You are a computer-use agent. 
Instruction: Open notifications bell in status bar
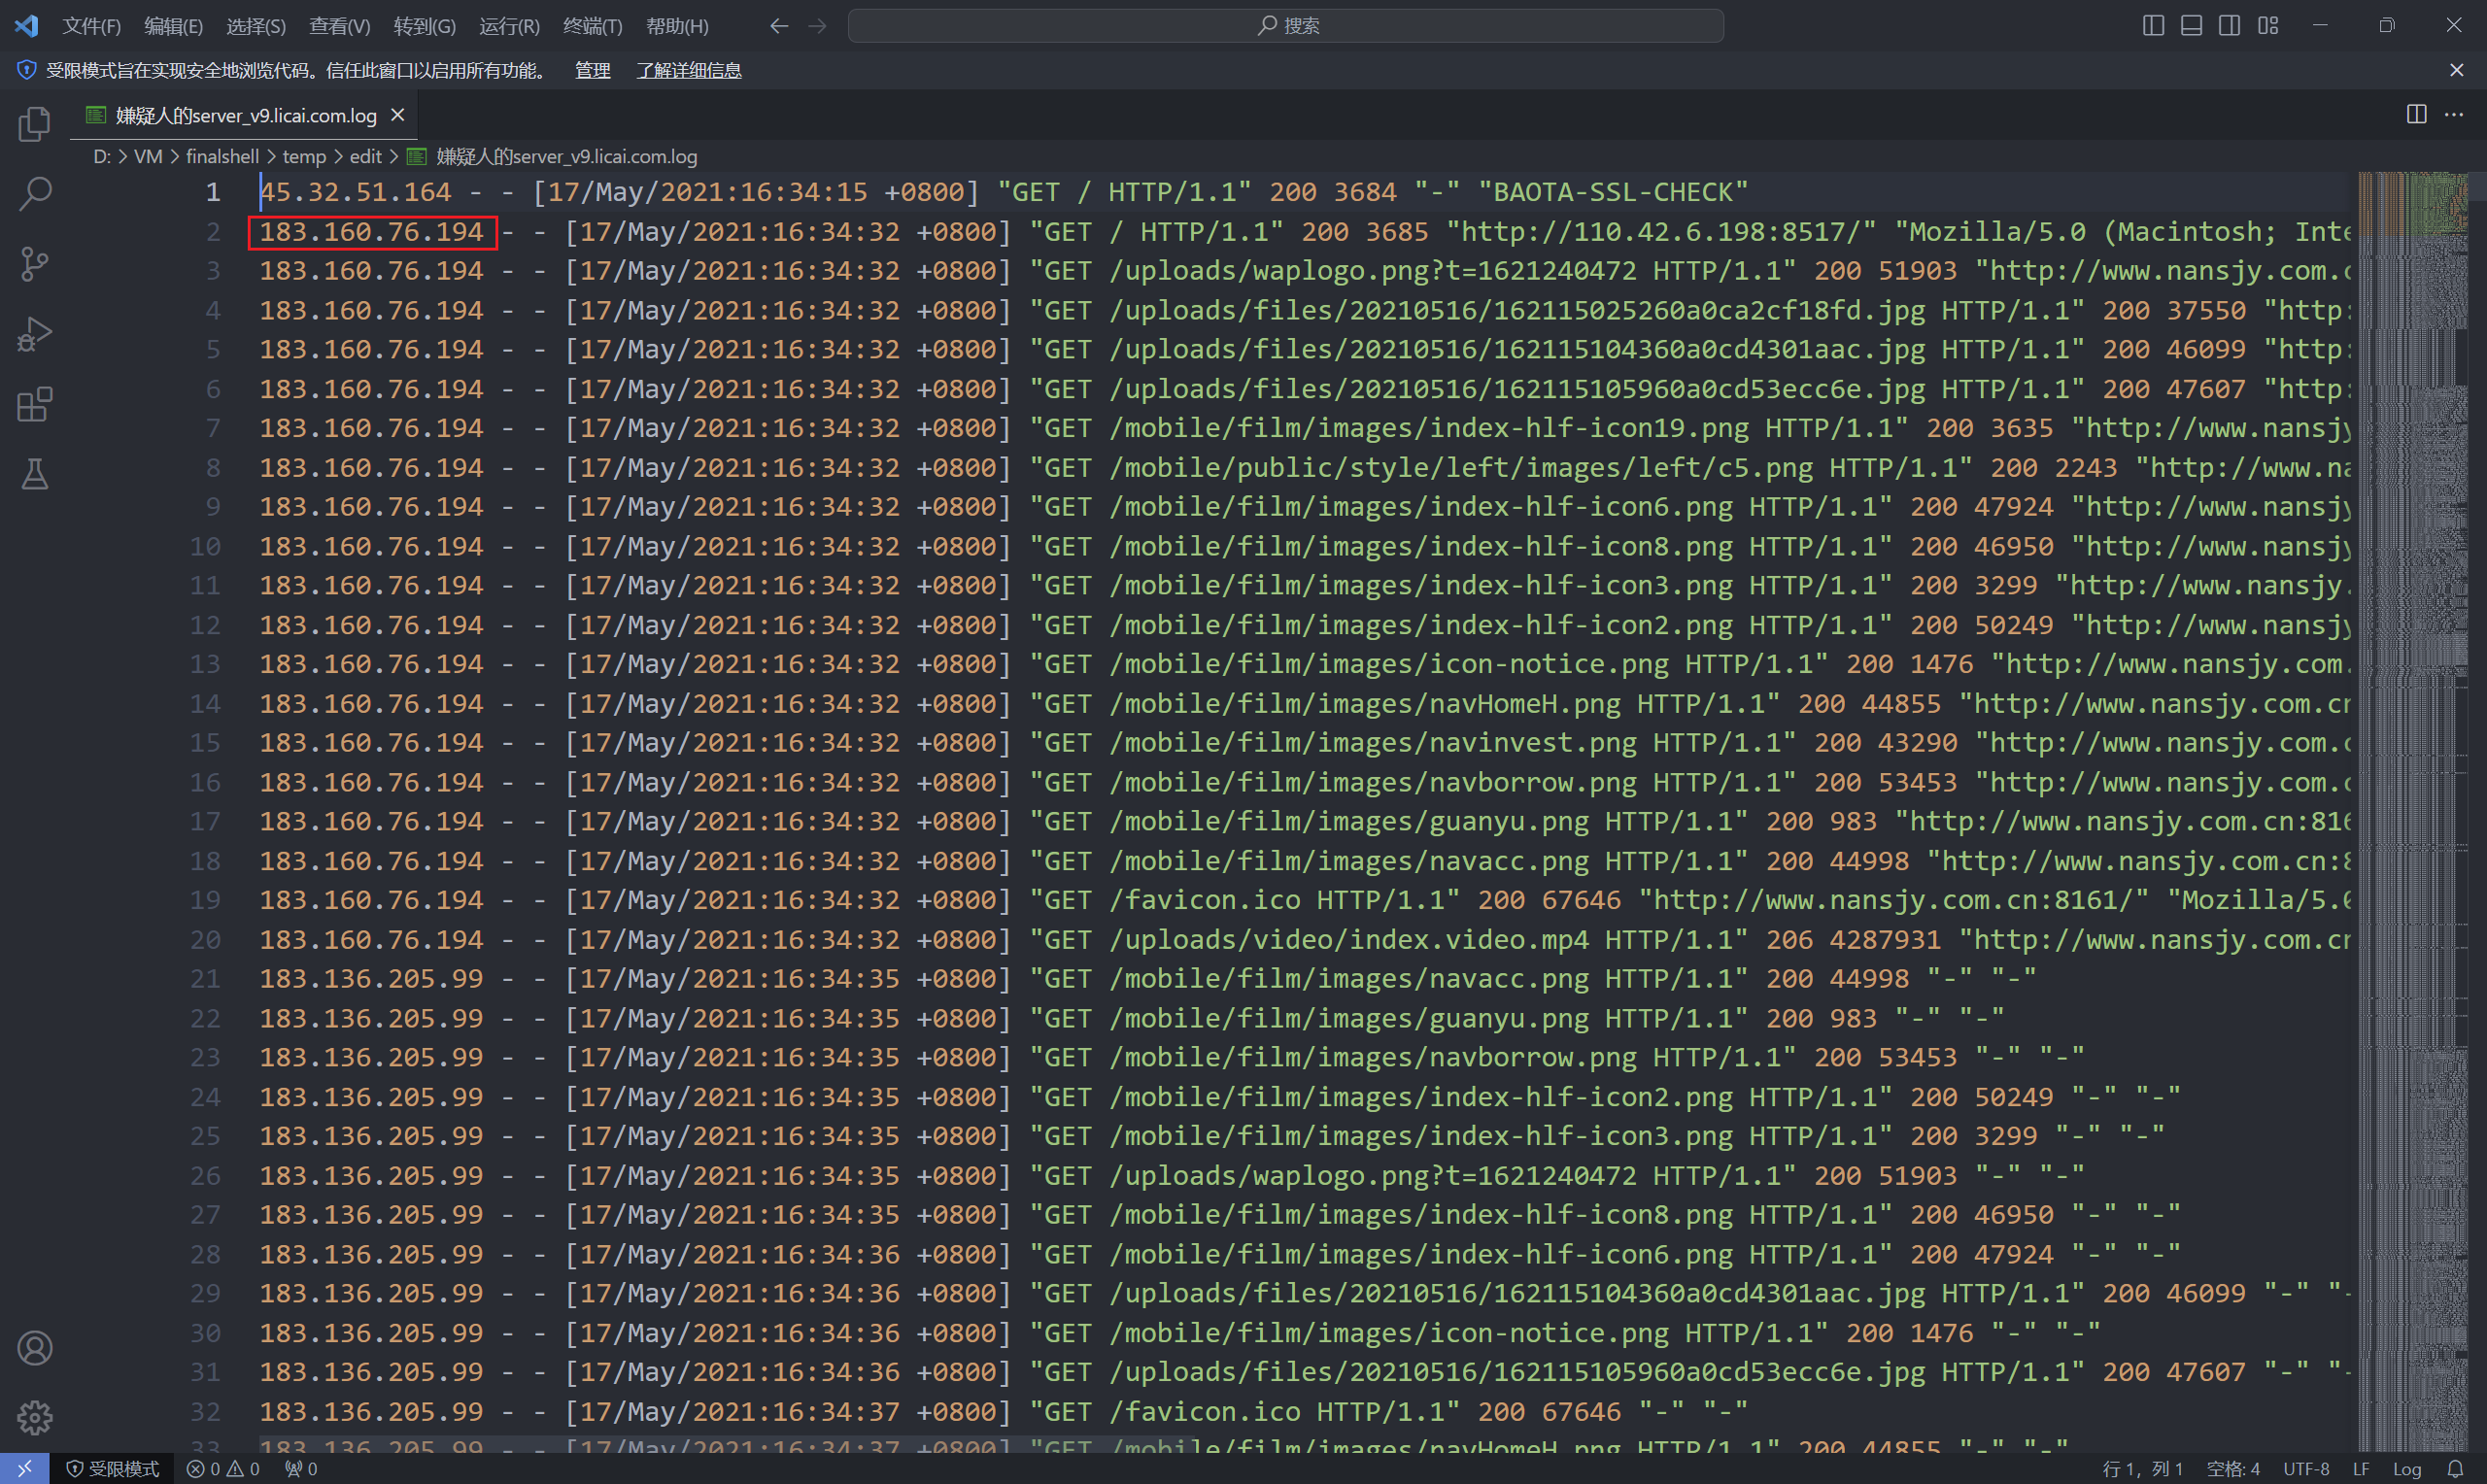coord(2455,1468)
